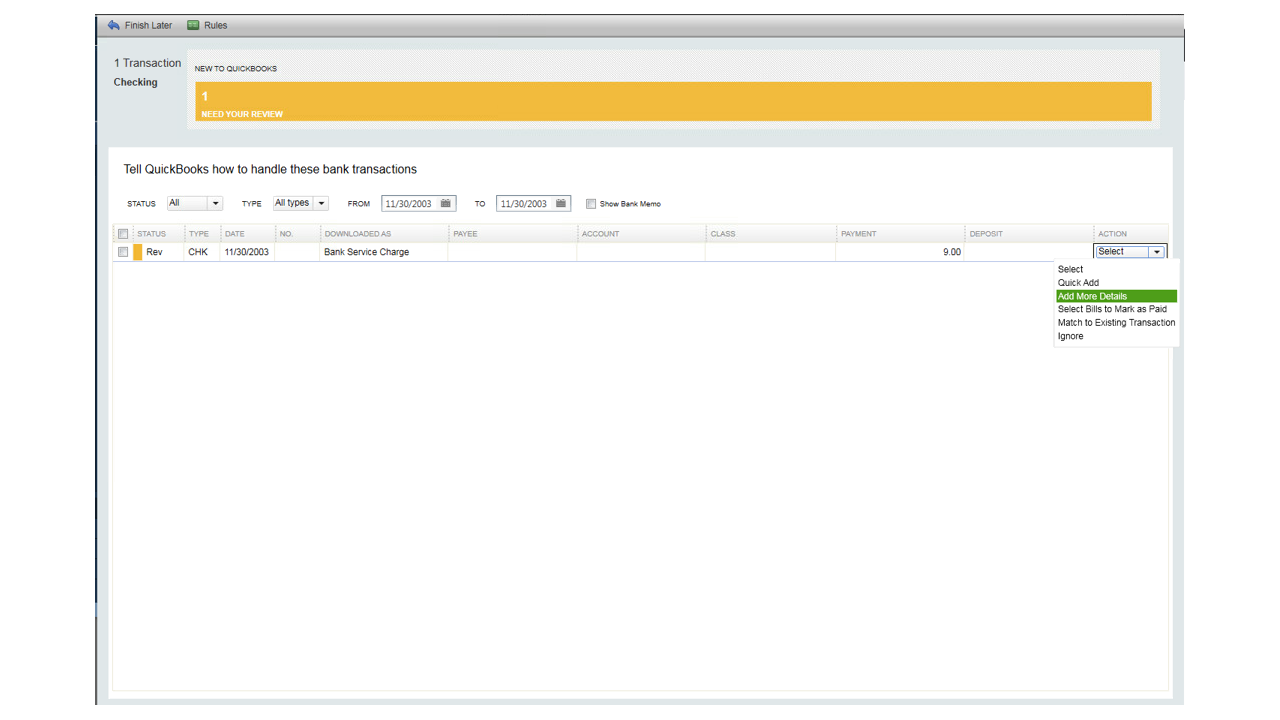The image size is (1280, 720).
Task: Choose Quick Add from the action menu
Action: (1077, 282)
